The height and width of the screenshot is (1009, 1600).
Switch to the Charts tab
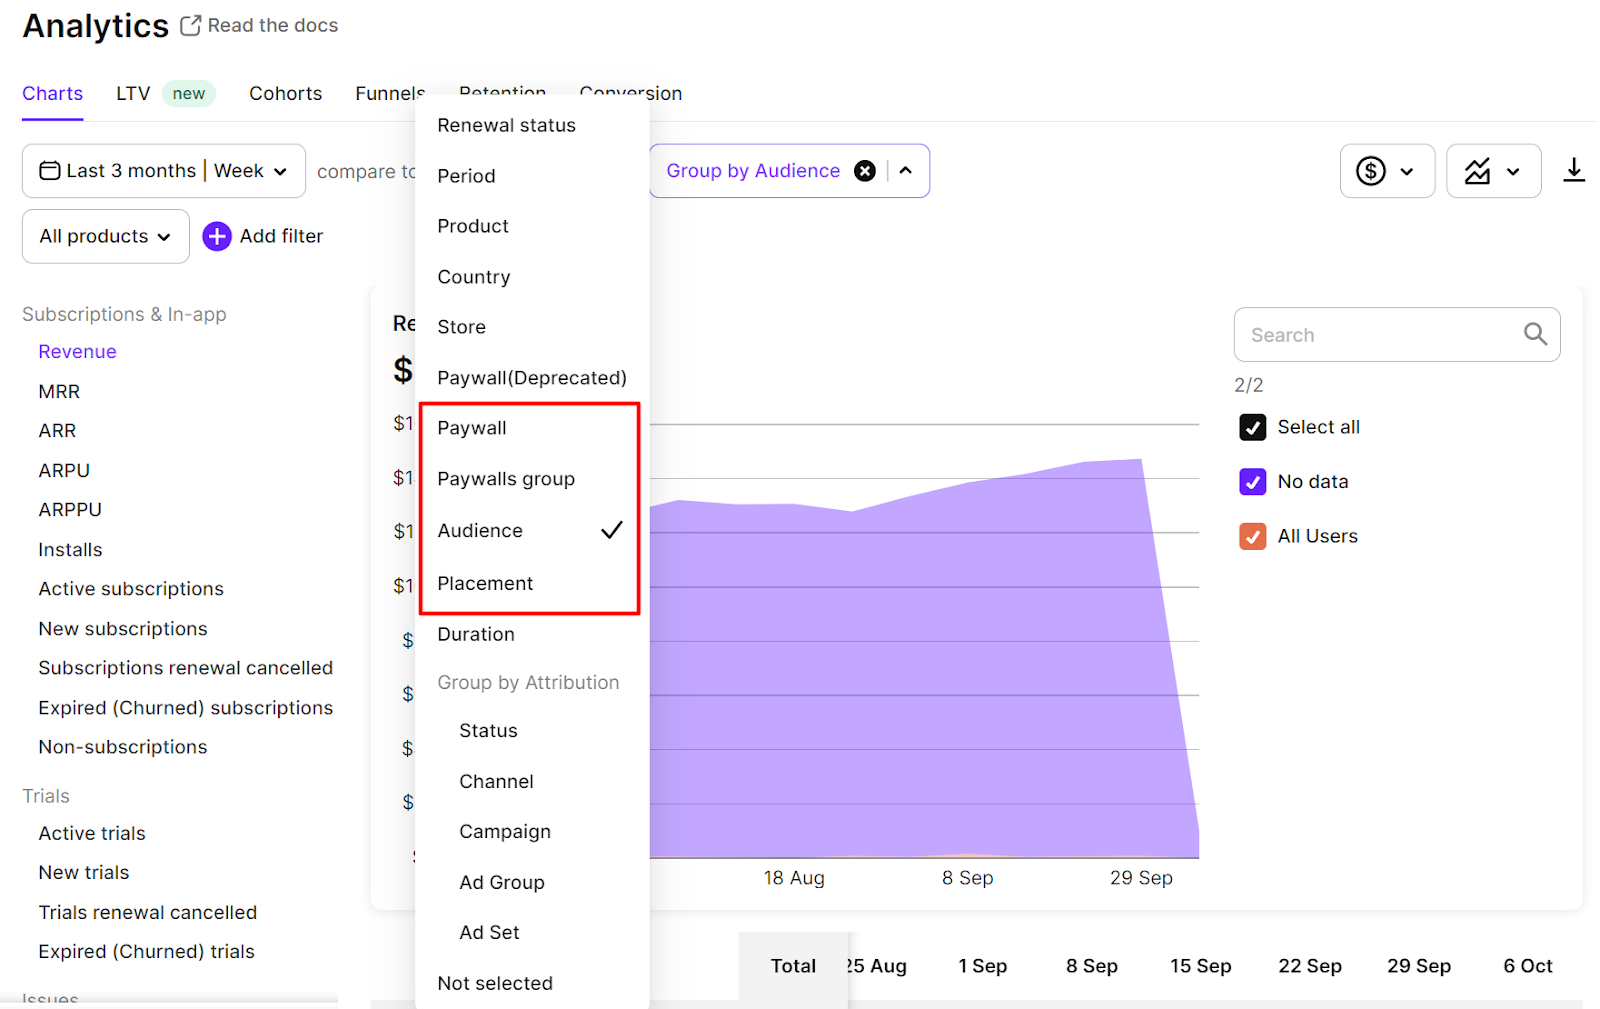pyautogui.click(x=53, y=93)
